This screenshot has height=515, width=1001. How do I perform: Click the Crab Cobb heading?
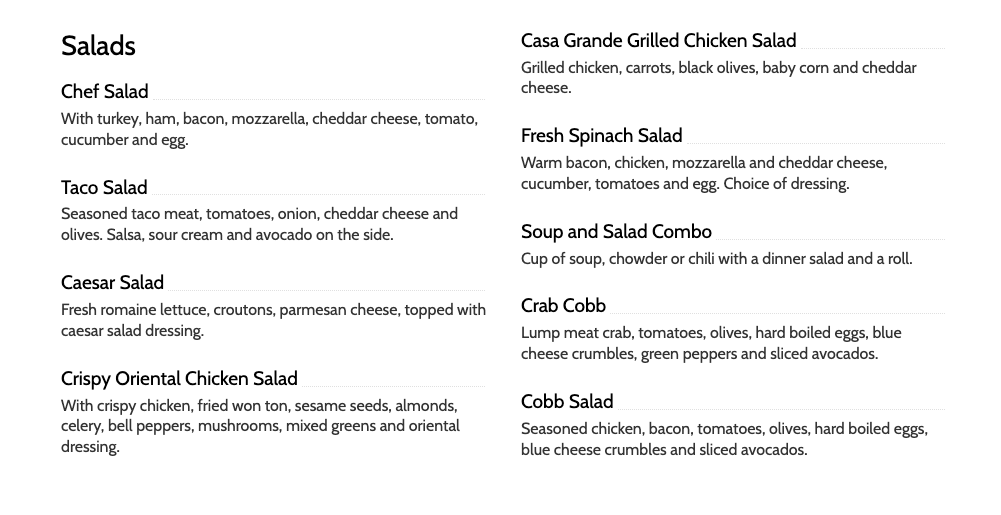click(563, 306)
